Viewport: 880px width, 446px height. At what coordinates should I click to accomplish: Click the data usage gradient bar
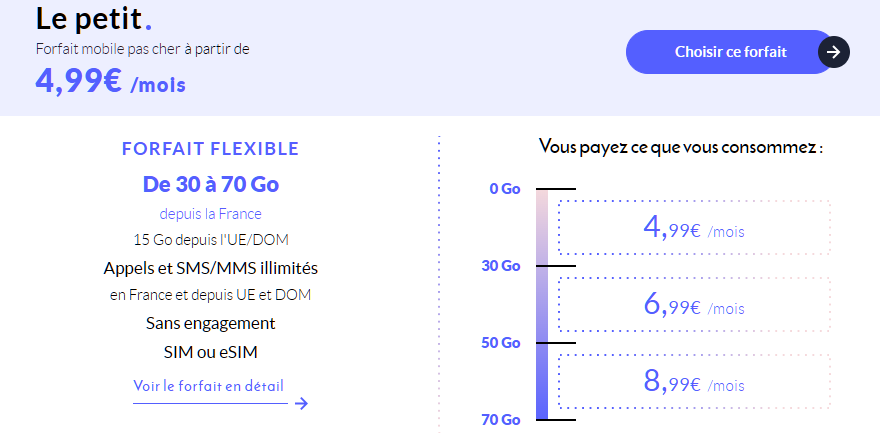coord(542,304)
